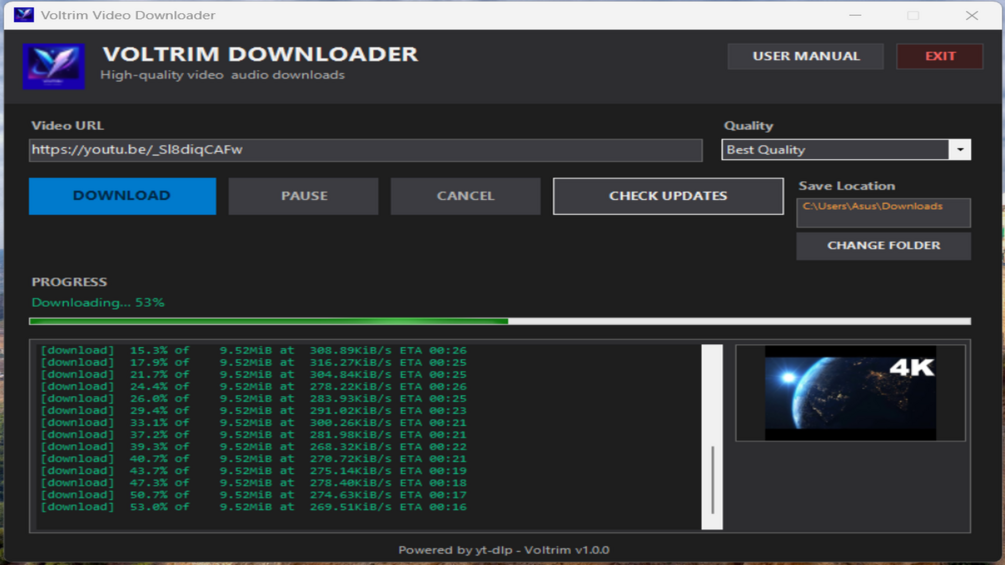Image resolution: width=1005 pixels, height=565 pixels.
Task: Change the download folder
Action: (x=883, y=246)
